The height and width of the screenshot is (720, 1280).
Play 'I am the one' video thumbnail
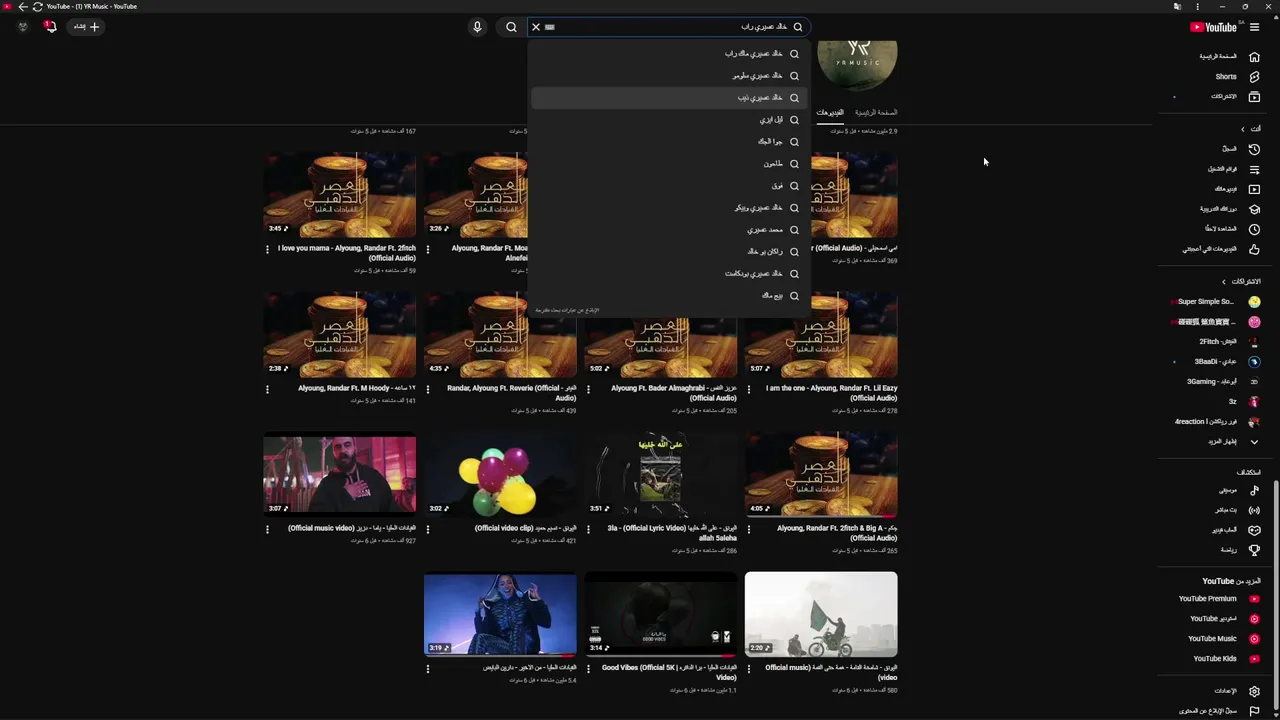(x=821, y=335)
